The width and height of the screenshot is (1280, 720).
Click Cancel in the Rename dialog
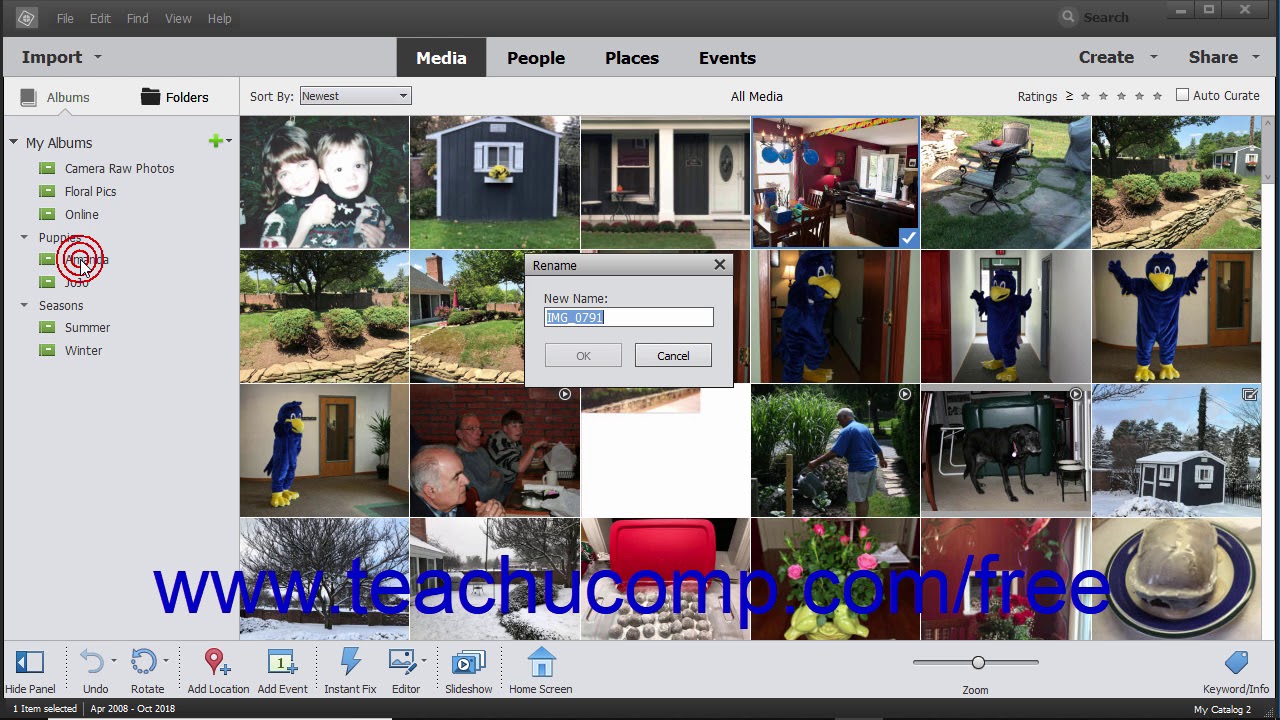pos(673,356)
